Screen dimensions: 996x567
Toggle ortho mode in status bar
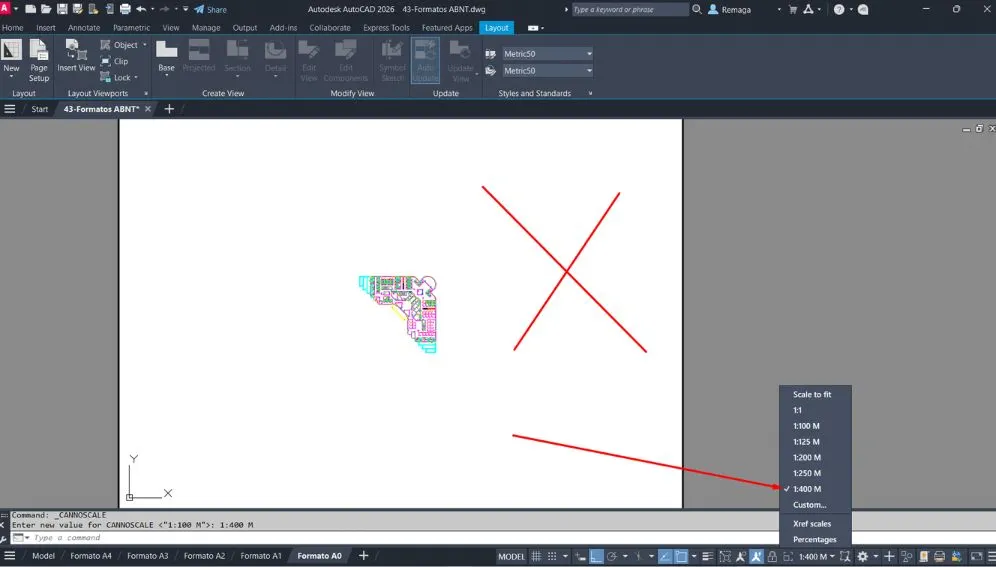point(596,556)
